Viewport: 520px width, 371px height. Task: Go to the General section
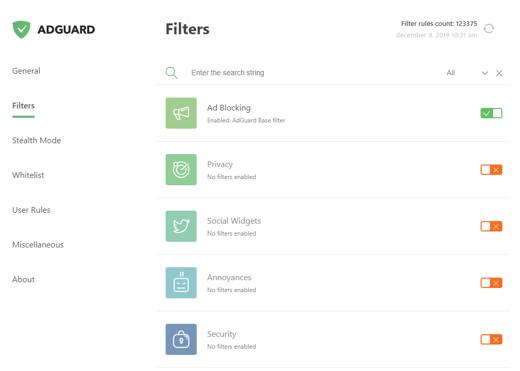pos(26,71)
